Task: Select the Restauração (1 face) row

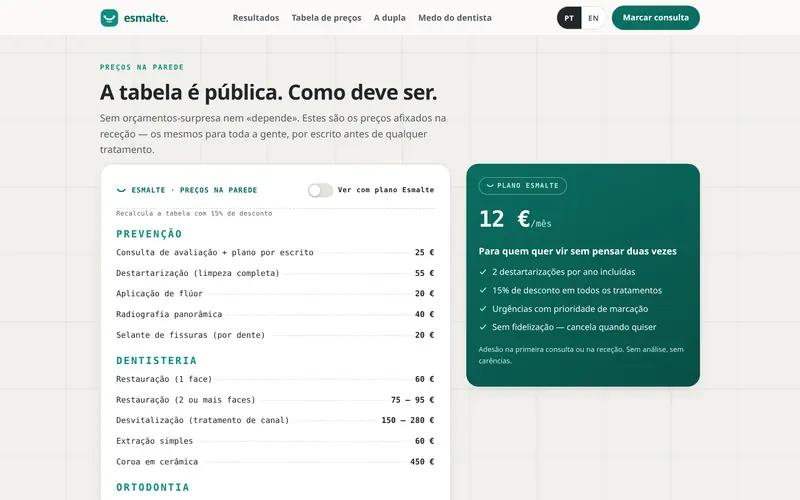Action: (275, 379)
